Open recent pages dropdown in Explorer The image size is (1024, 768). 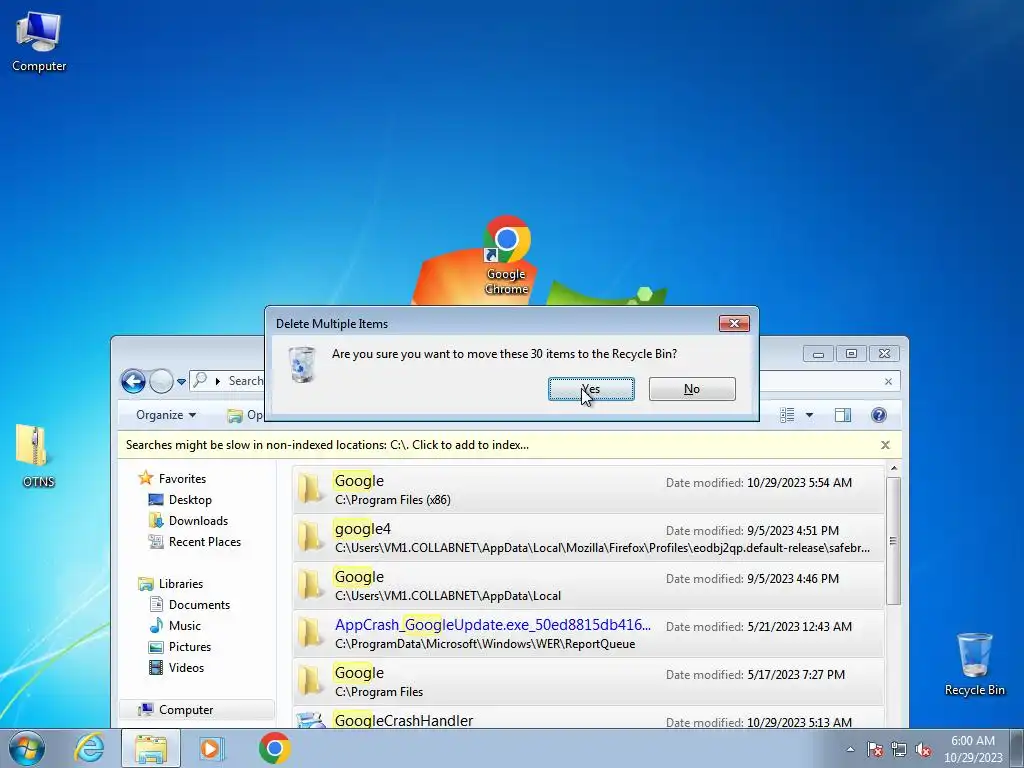click(182, 381)
